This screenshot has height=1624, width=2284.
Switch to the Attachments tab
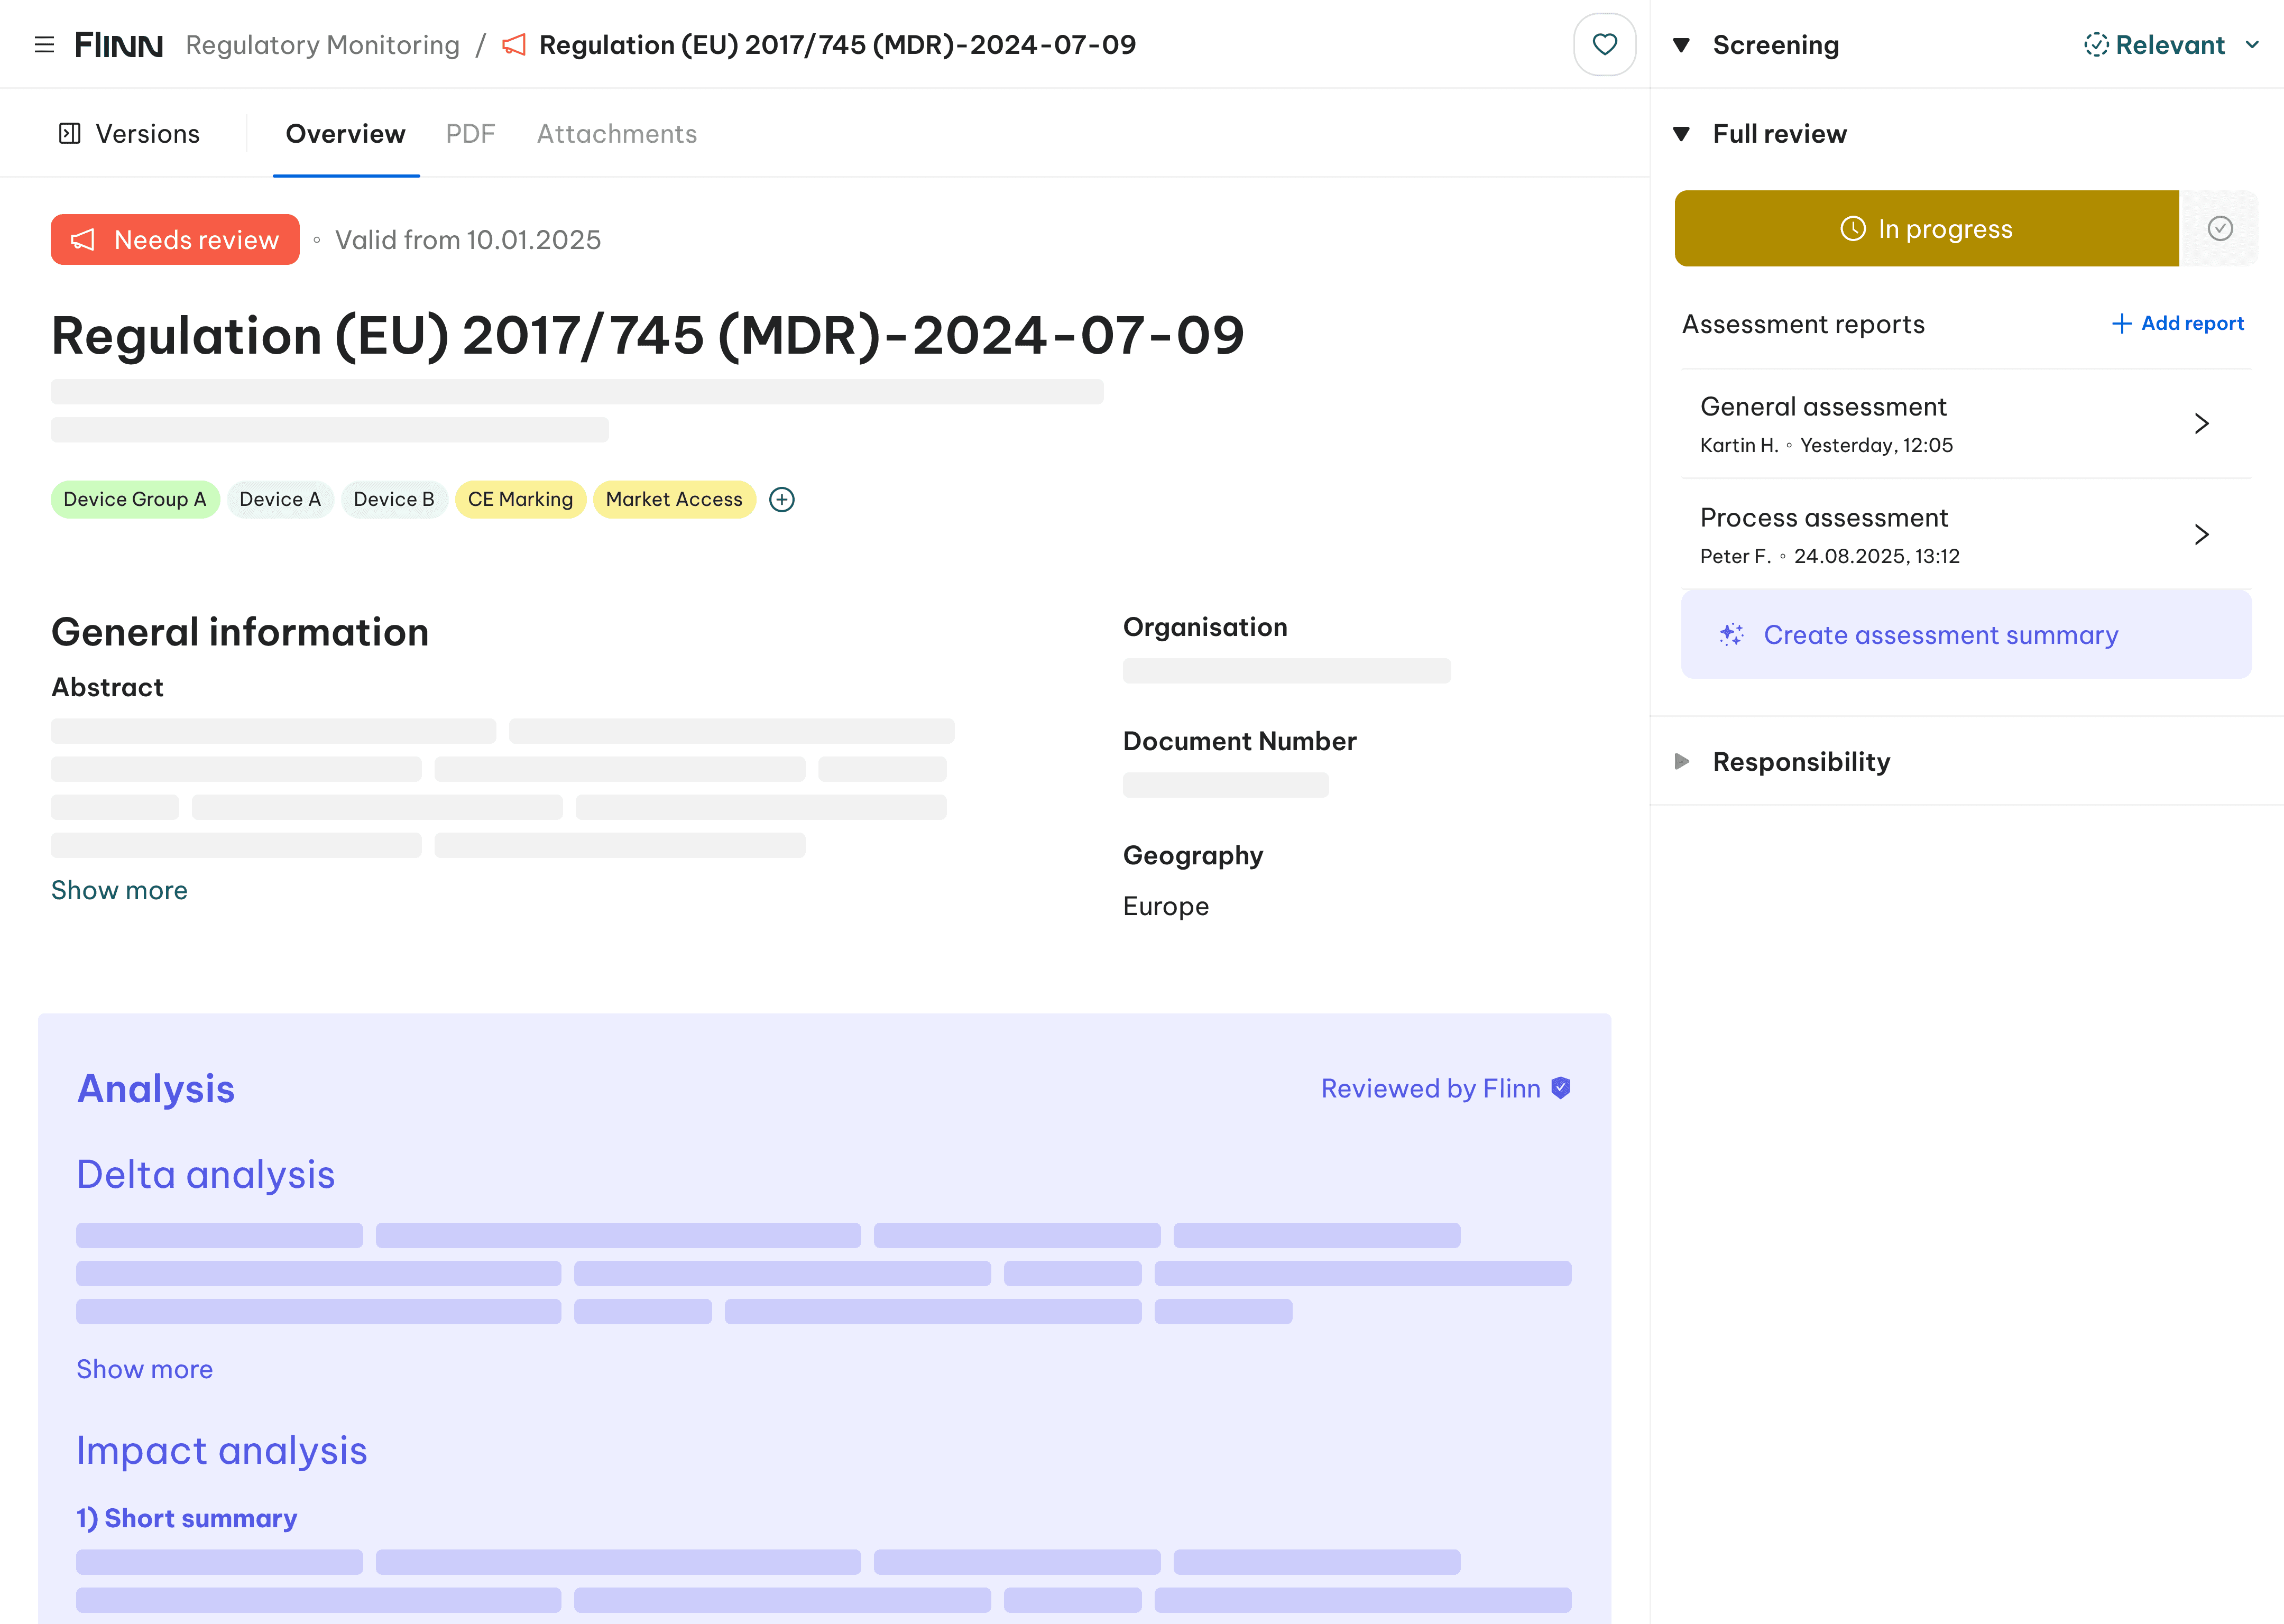coord(617,134)
